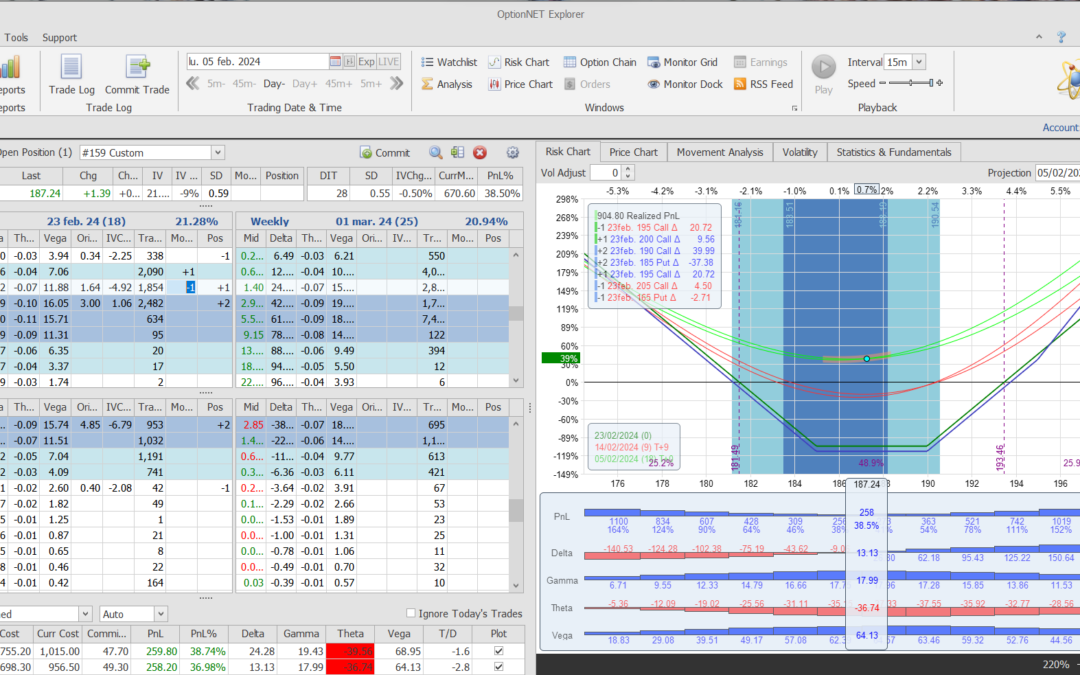Click the playback Speed slider
Viewport: 1080px width, 675px height.
click(912, 84)
